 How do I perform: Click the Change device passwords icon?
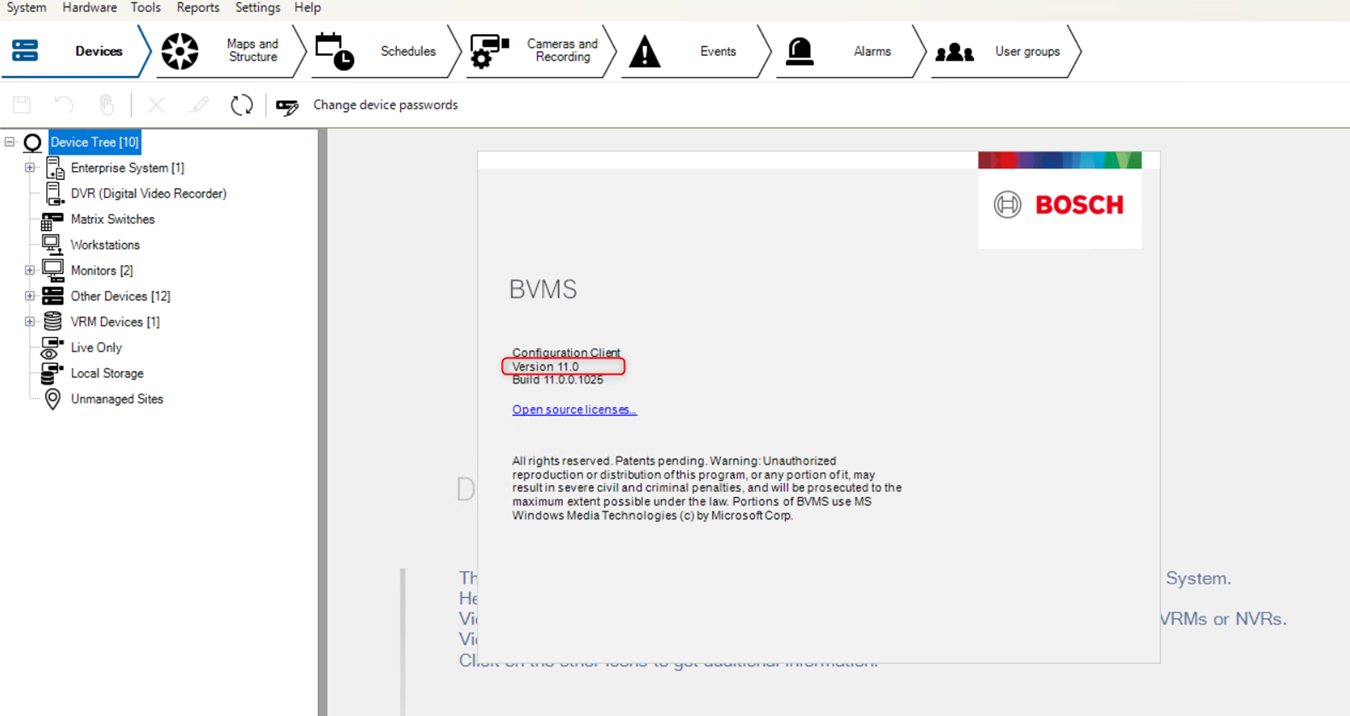coord(287,106)
